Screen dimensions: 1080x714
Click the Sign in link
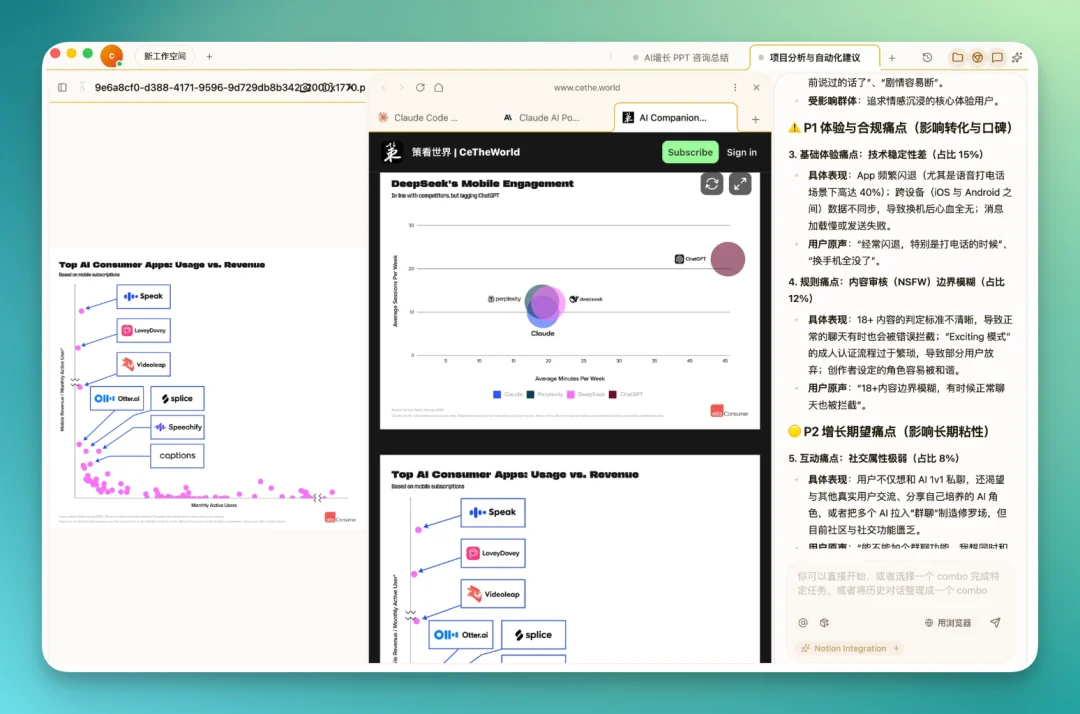click(742, 151)
